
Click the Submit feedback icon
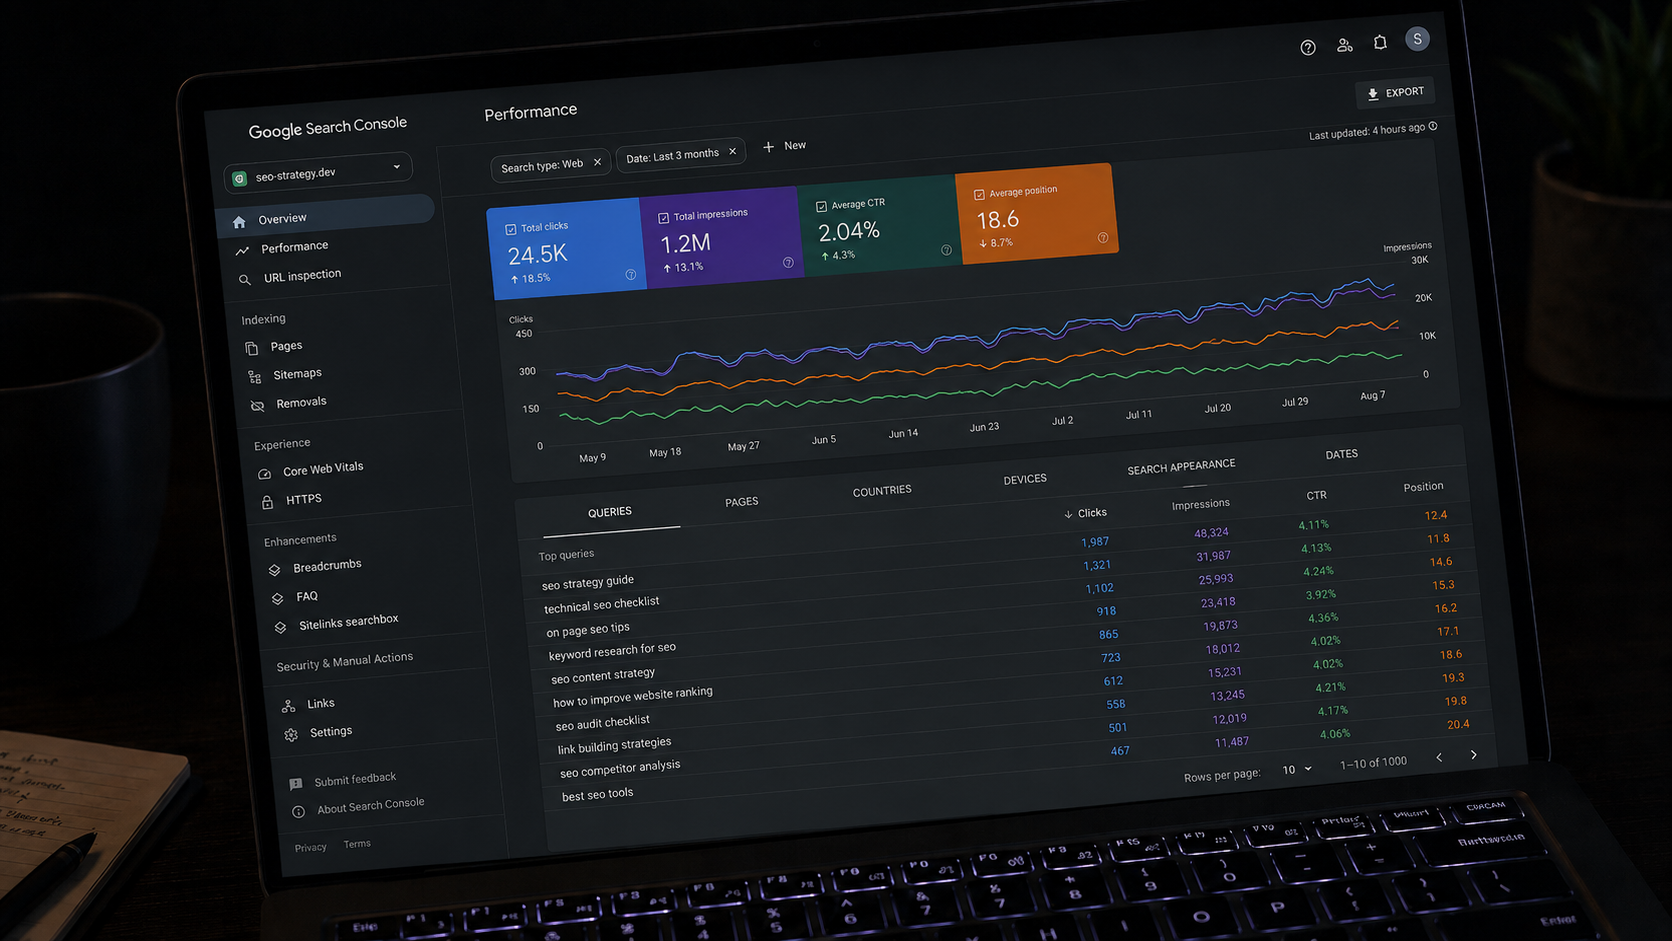click(x=296, y=784)
